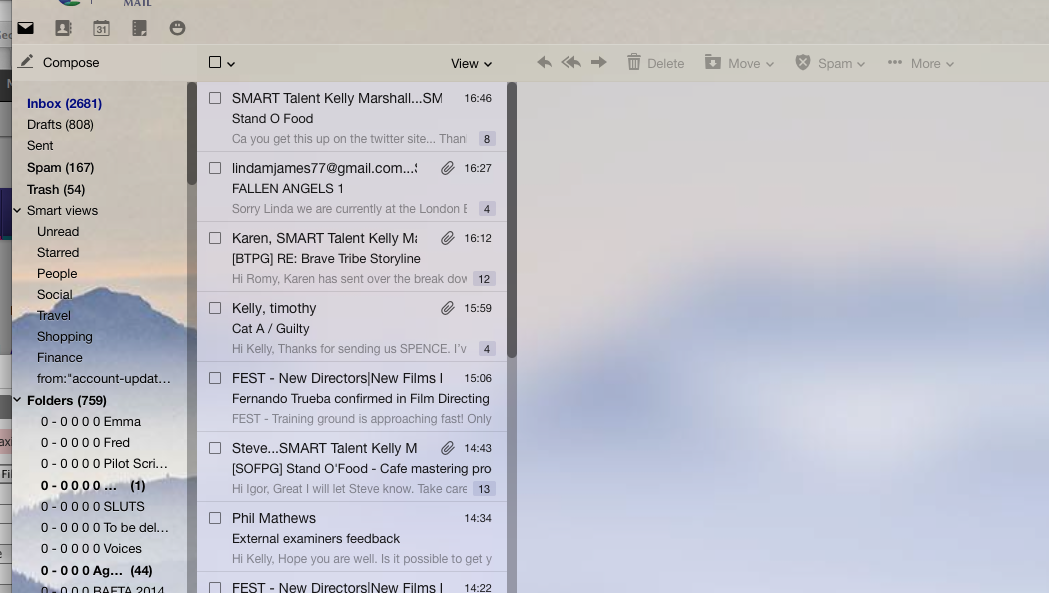
Task: Open the Calendar icon
Action: click(101, 28)
